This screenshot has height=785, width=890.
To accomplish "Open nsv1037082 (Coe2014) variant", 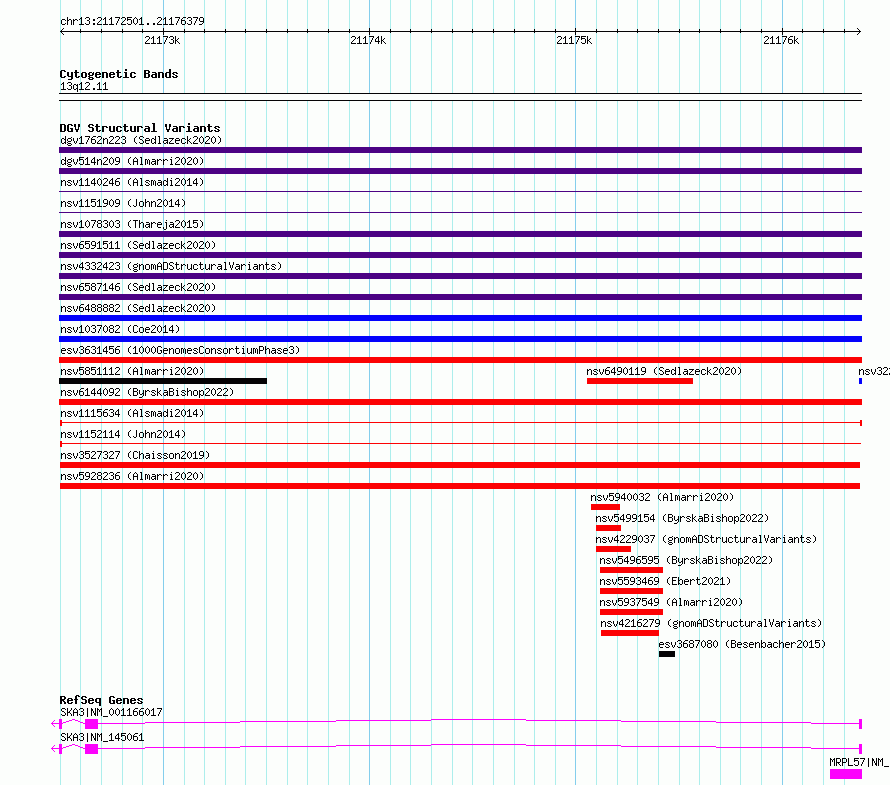I will coord(120,329).
